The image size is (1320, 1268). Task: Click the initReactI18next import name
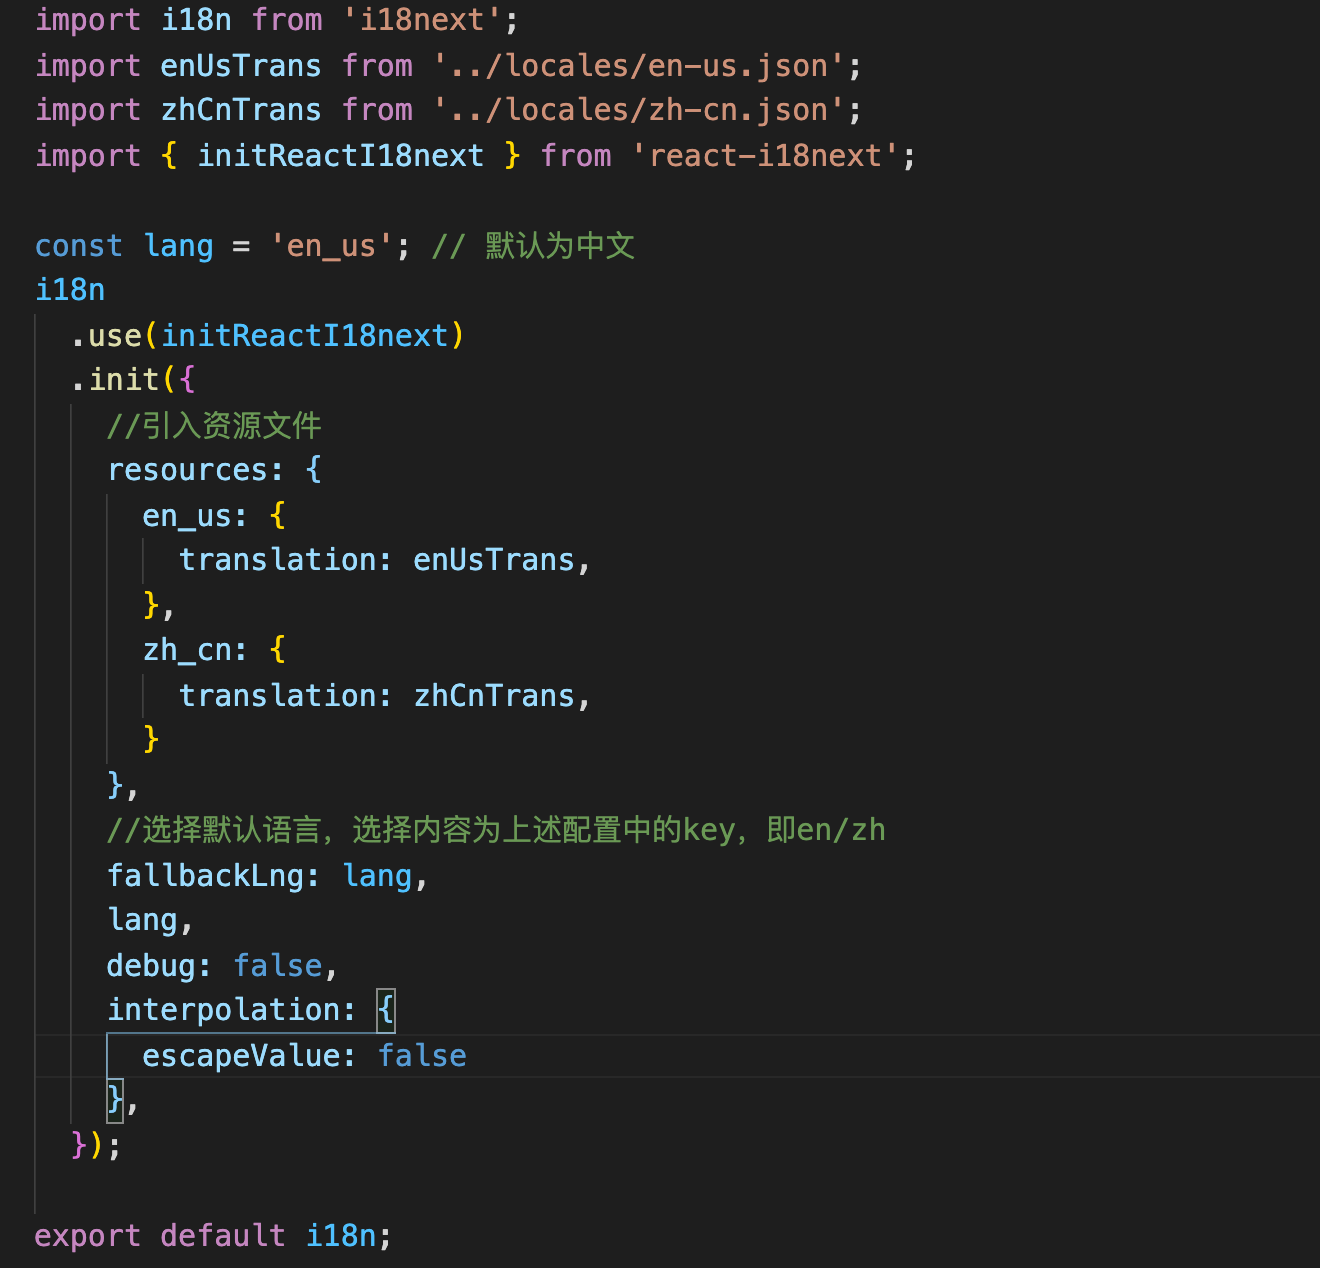coord(340,155)
